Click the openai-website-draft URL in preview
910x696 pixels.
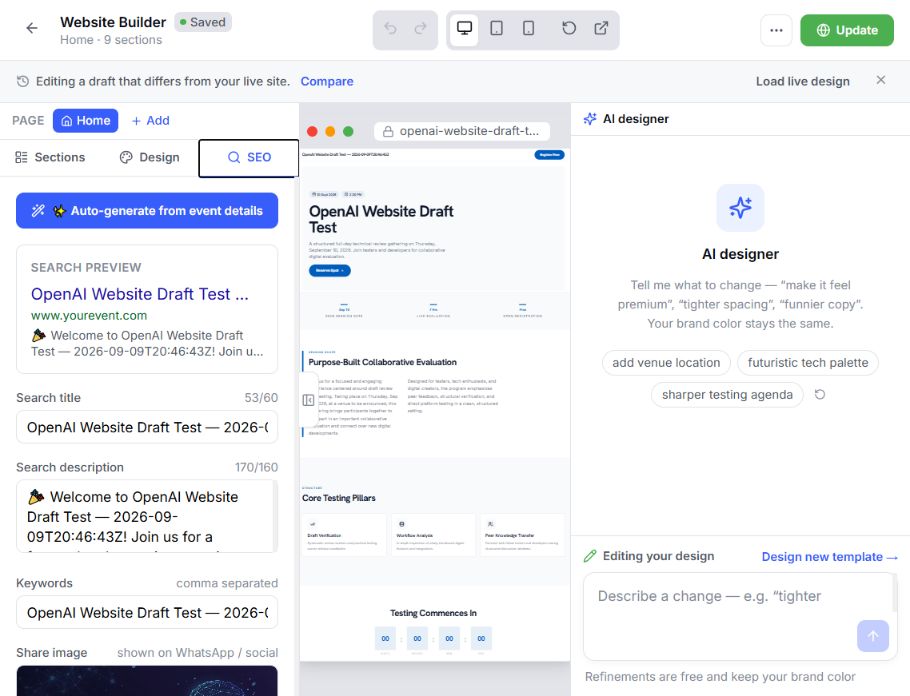[x=469, y=131]
